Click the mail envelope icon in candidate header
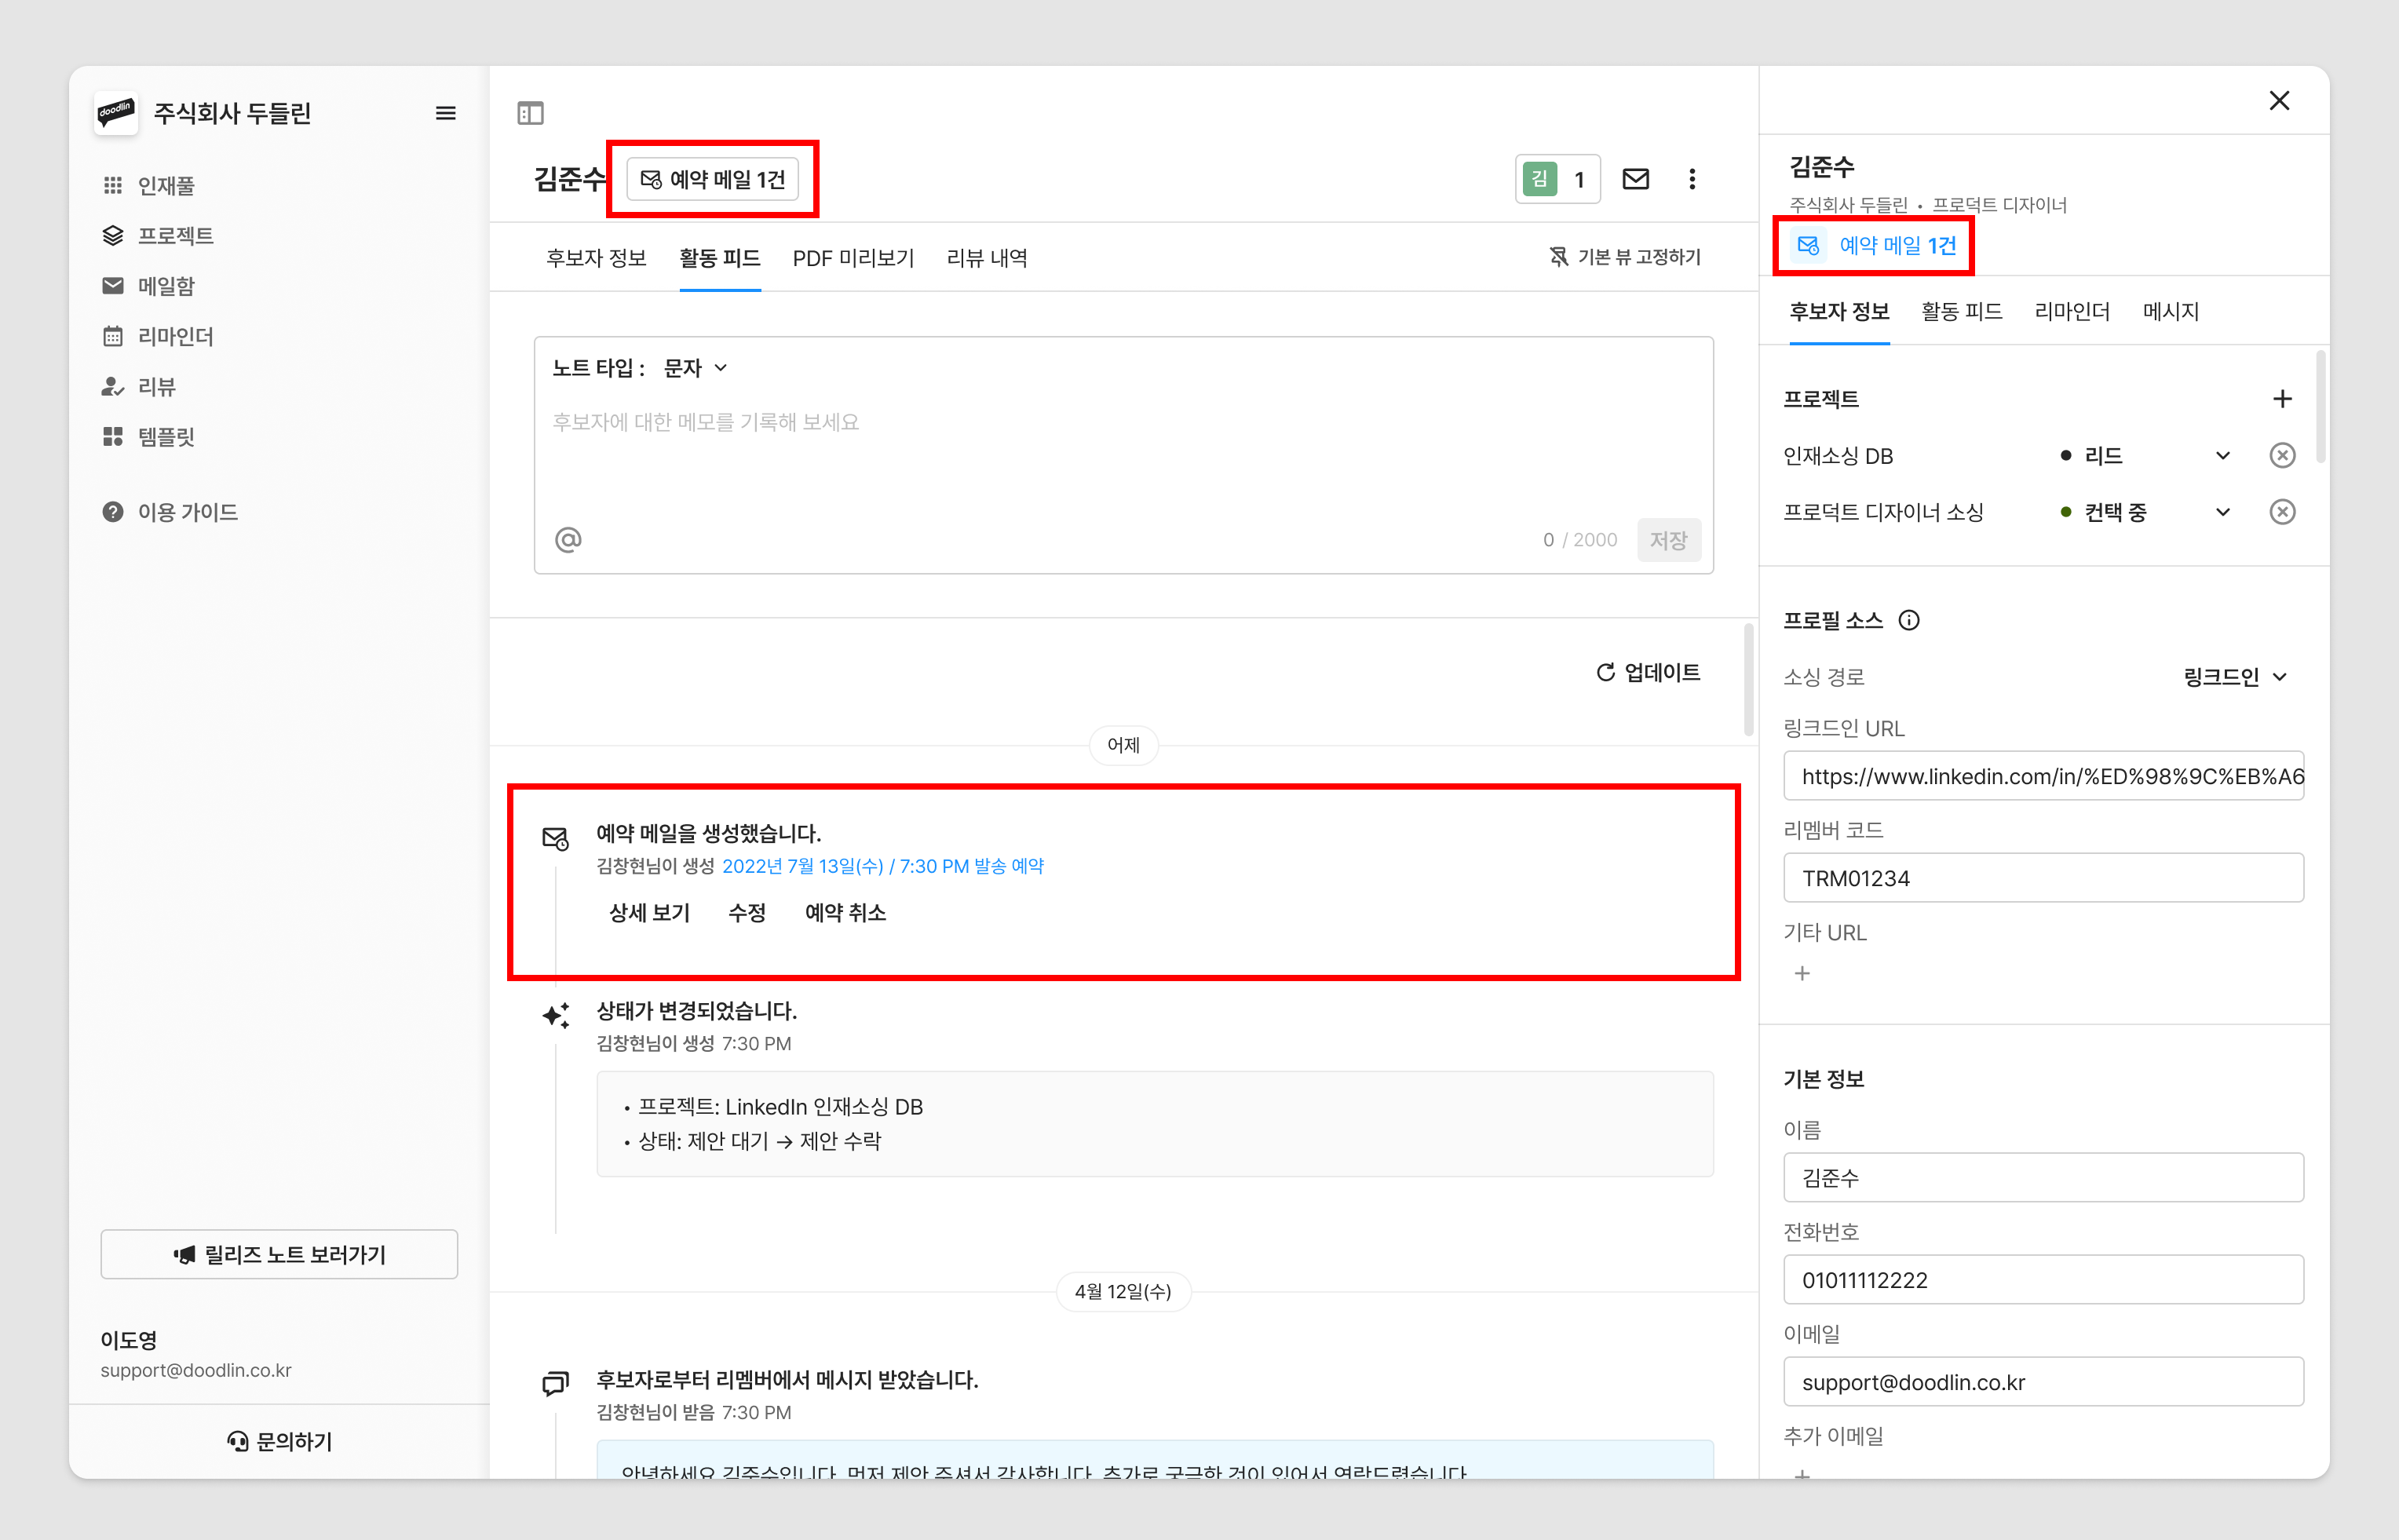 tap(1635, 179)
